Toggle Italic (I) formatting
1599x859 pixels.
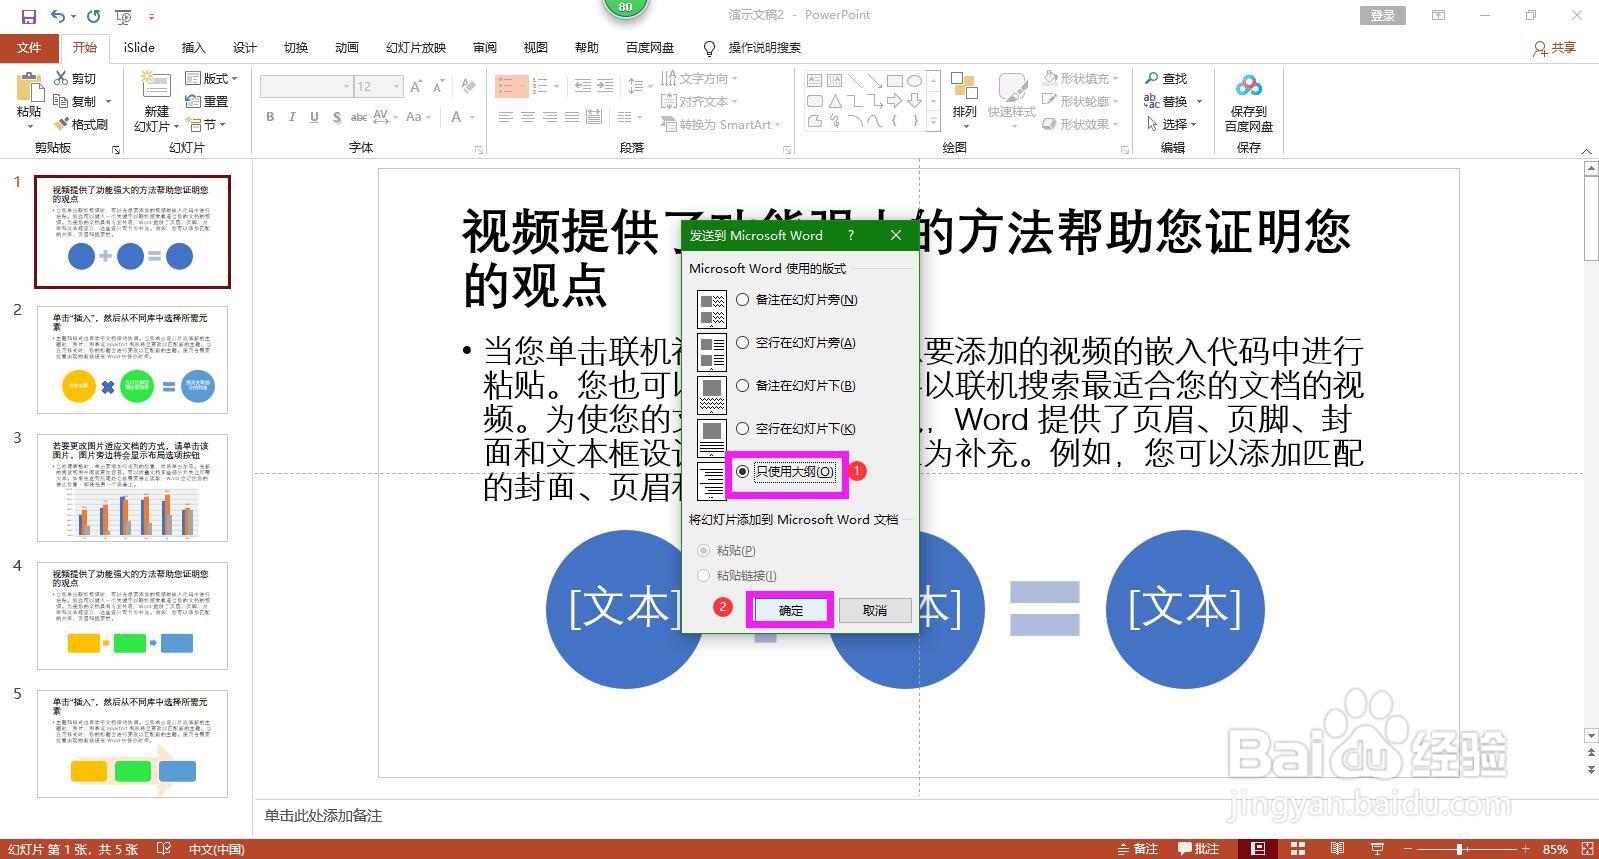[x=292, y=117]
